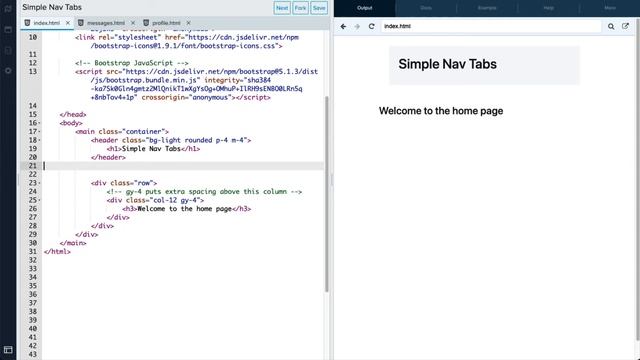The height and width of the screenshot is (360, 640).
Task: Click the Fork button
Action: pos(300,8)
